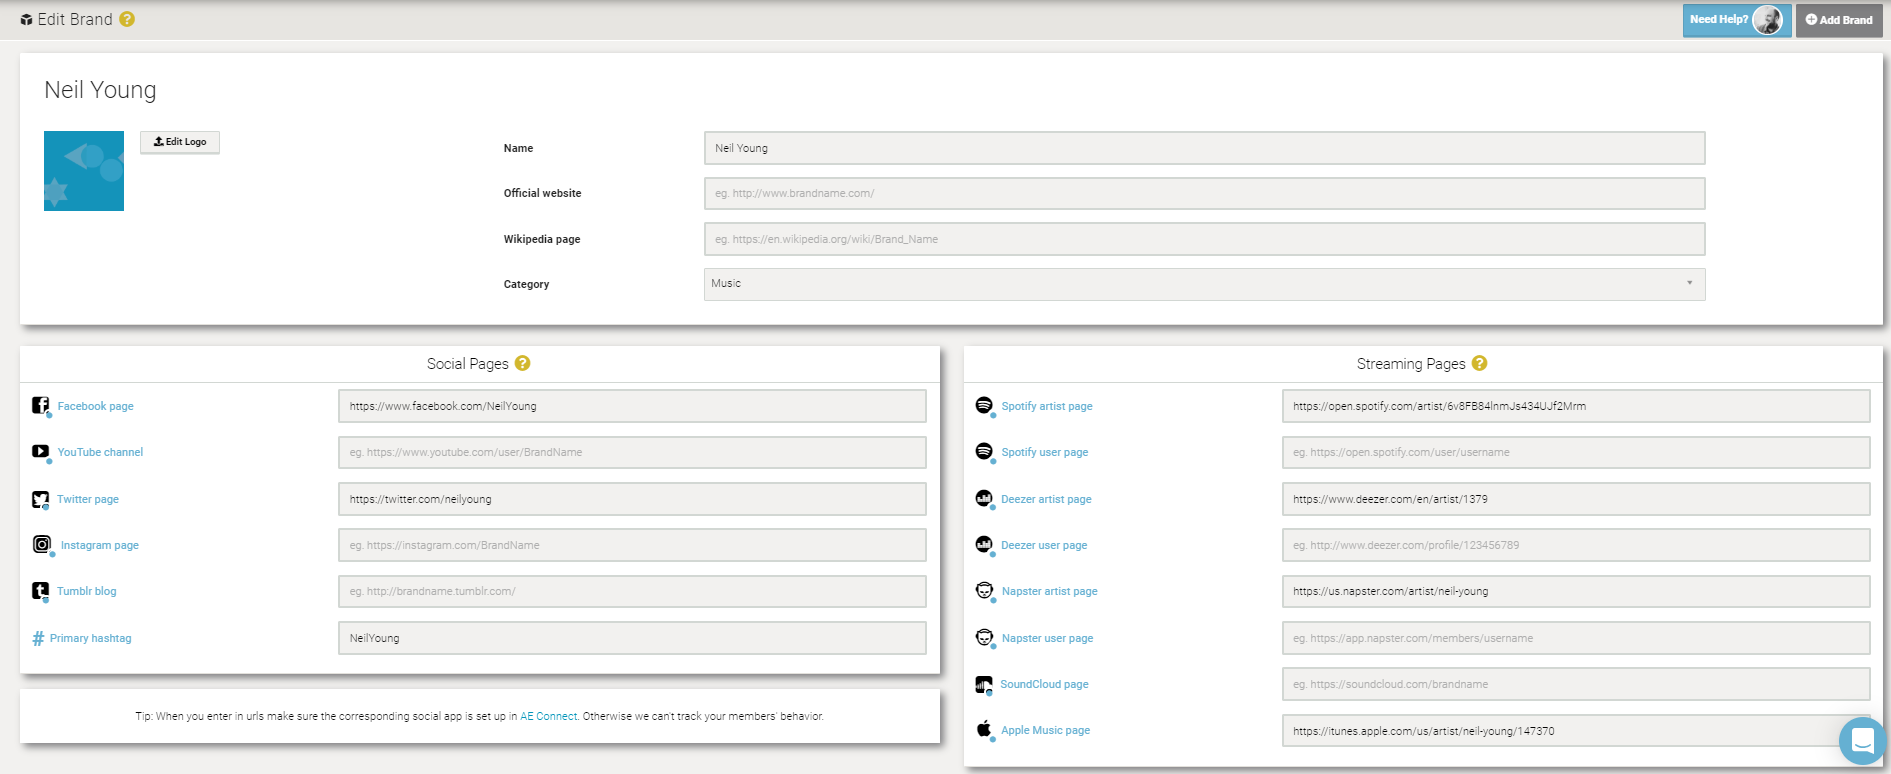Click the Edit Logo button

click(x=180, y=142)
